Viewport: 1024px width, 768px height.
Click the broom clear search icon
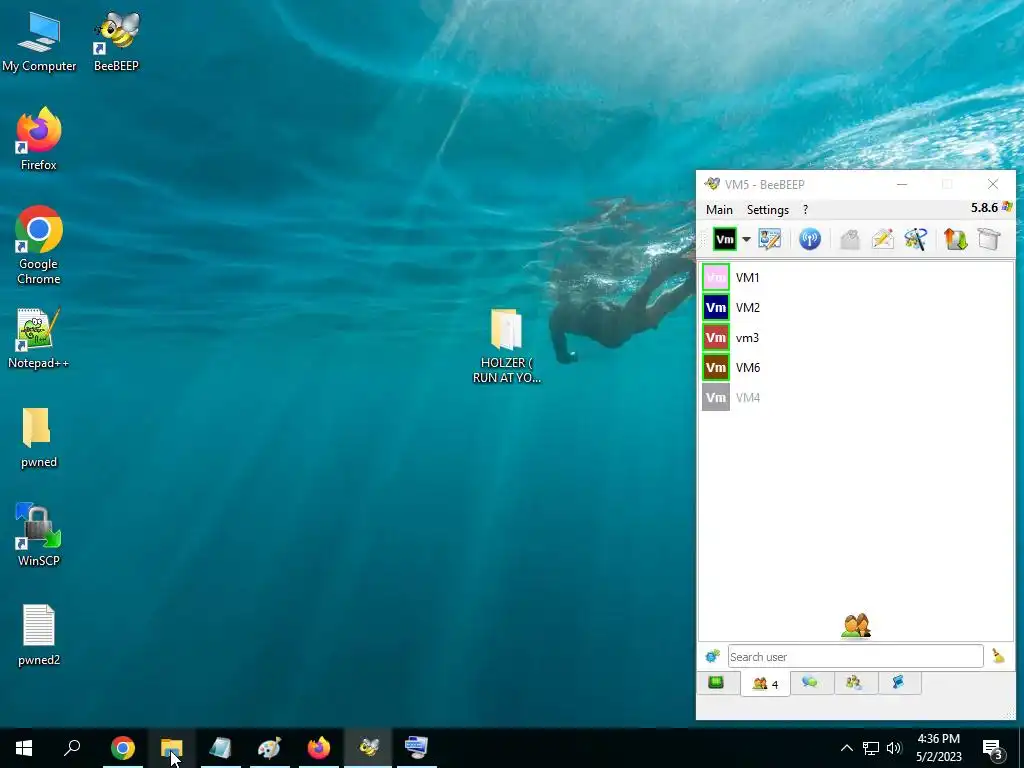(998, 656)
